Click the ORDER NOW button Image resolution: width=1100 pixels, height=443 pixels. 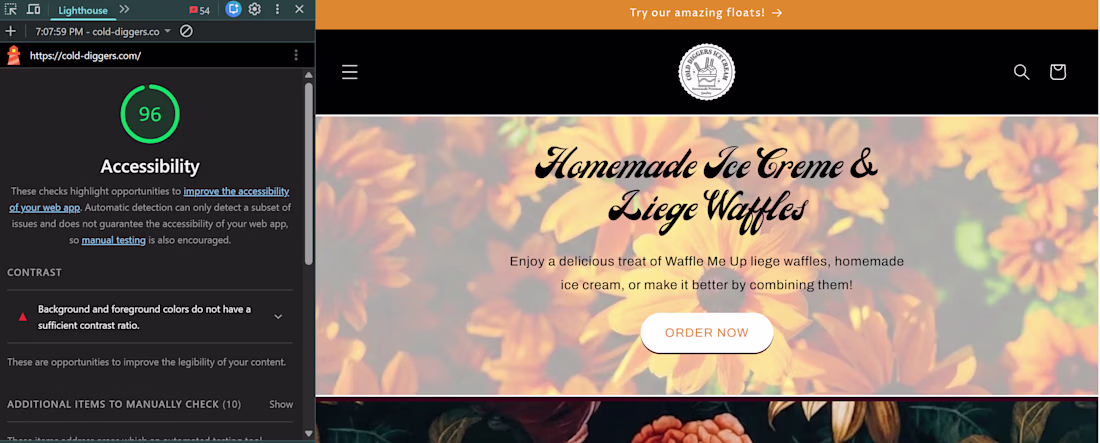pyautogui.click(x=706, y=333)
